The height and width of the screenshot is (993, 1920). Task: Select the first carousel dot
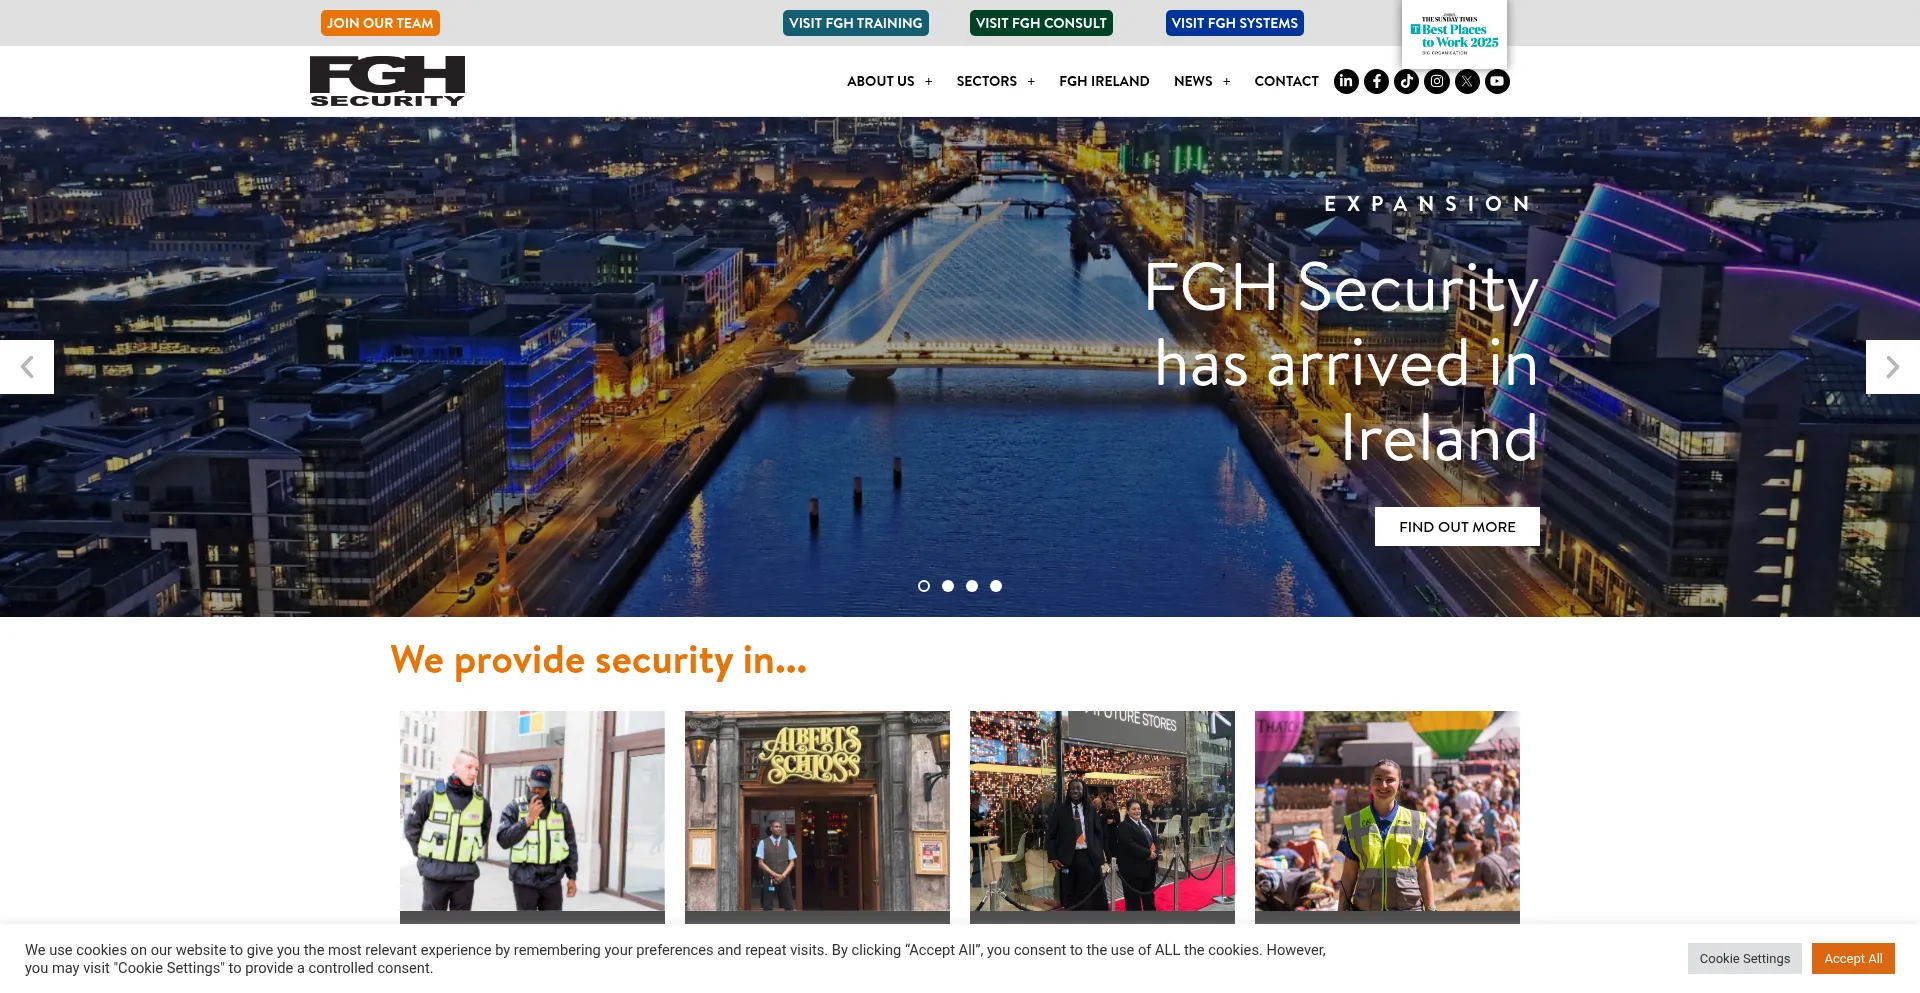point(924,586)
